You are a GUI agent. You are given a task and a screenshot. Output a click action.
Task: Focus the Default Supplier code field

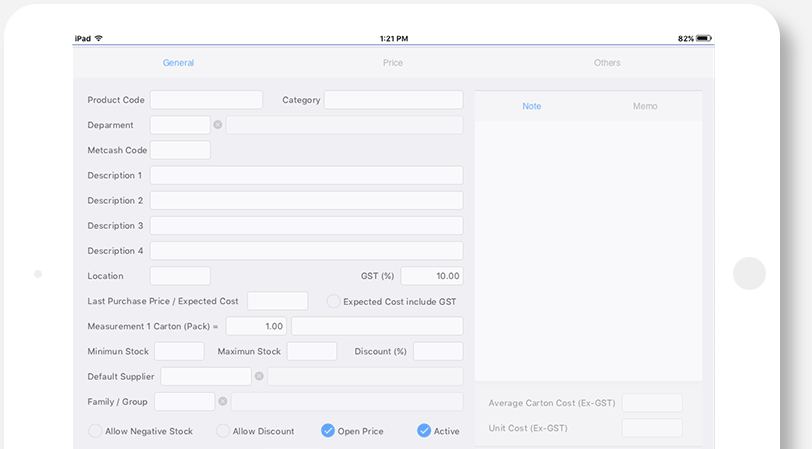[206, 376]
